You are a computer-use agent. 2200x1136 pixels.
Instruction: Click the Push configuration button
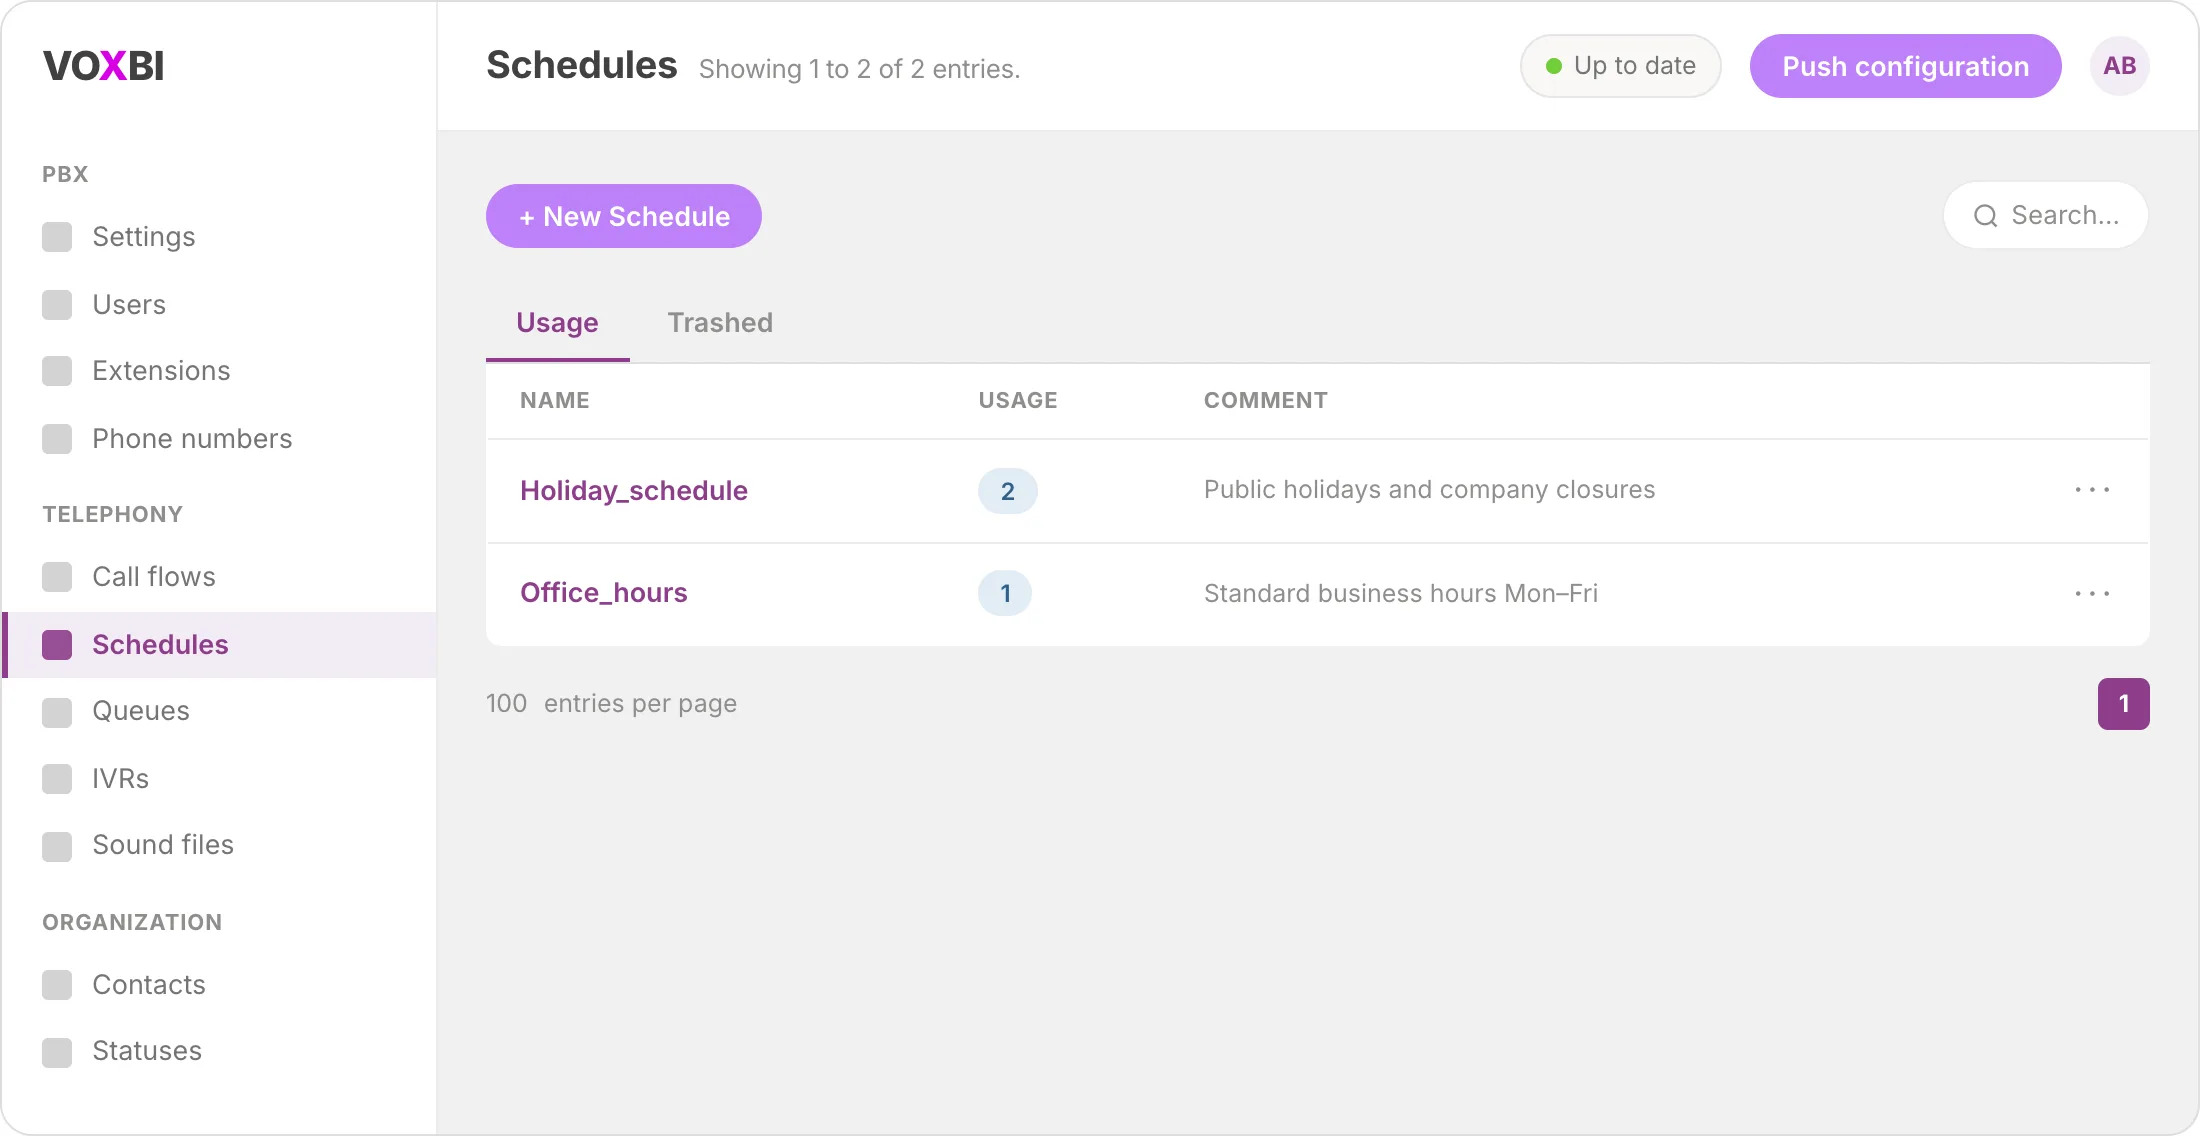pyautogui.click(x=1905, y=66)
